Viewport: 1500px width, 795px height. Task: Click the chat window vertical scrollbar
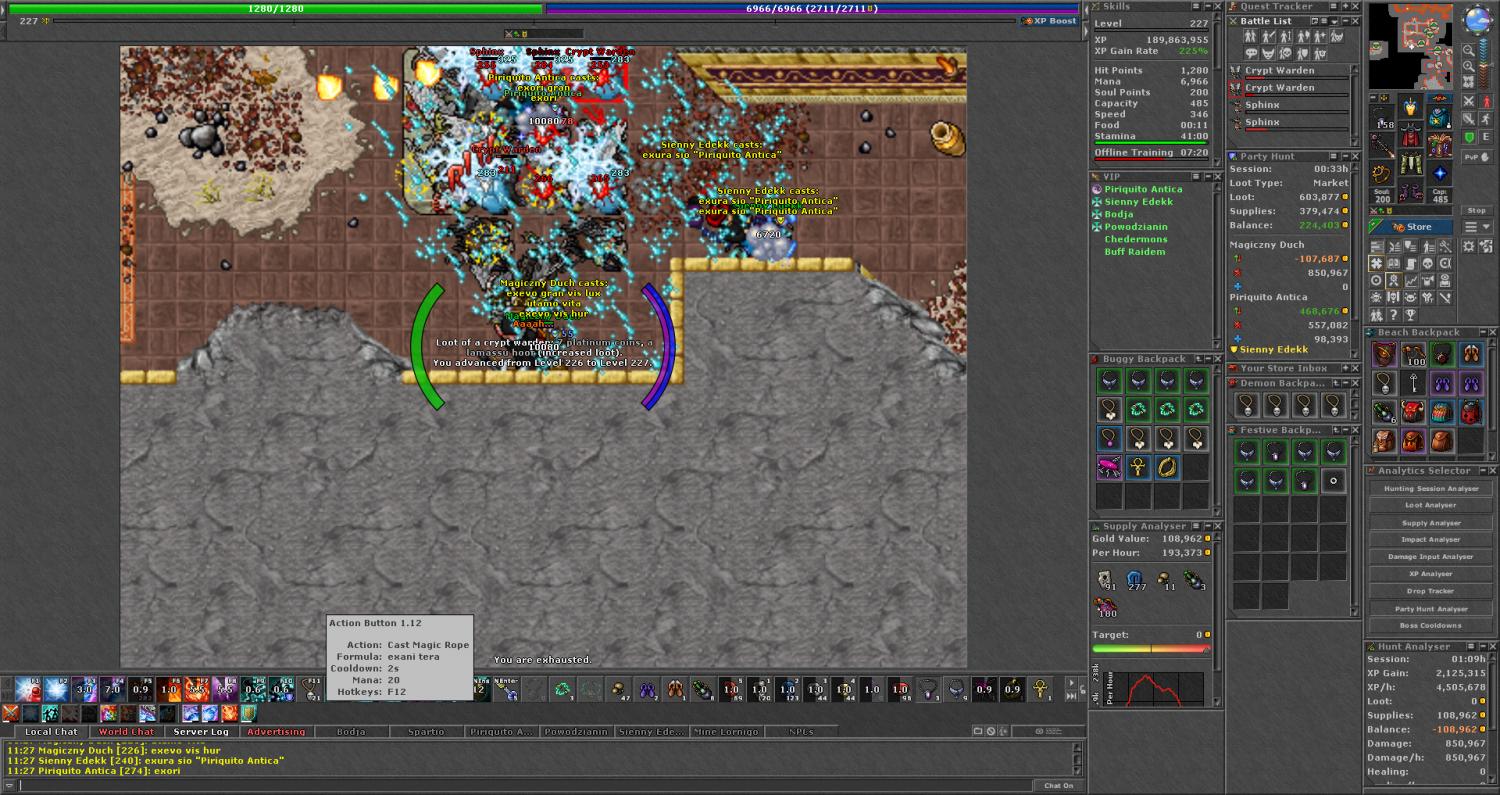coord(1077,759)
